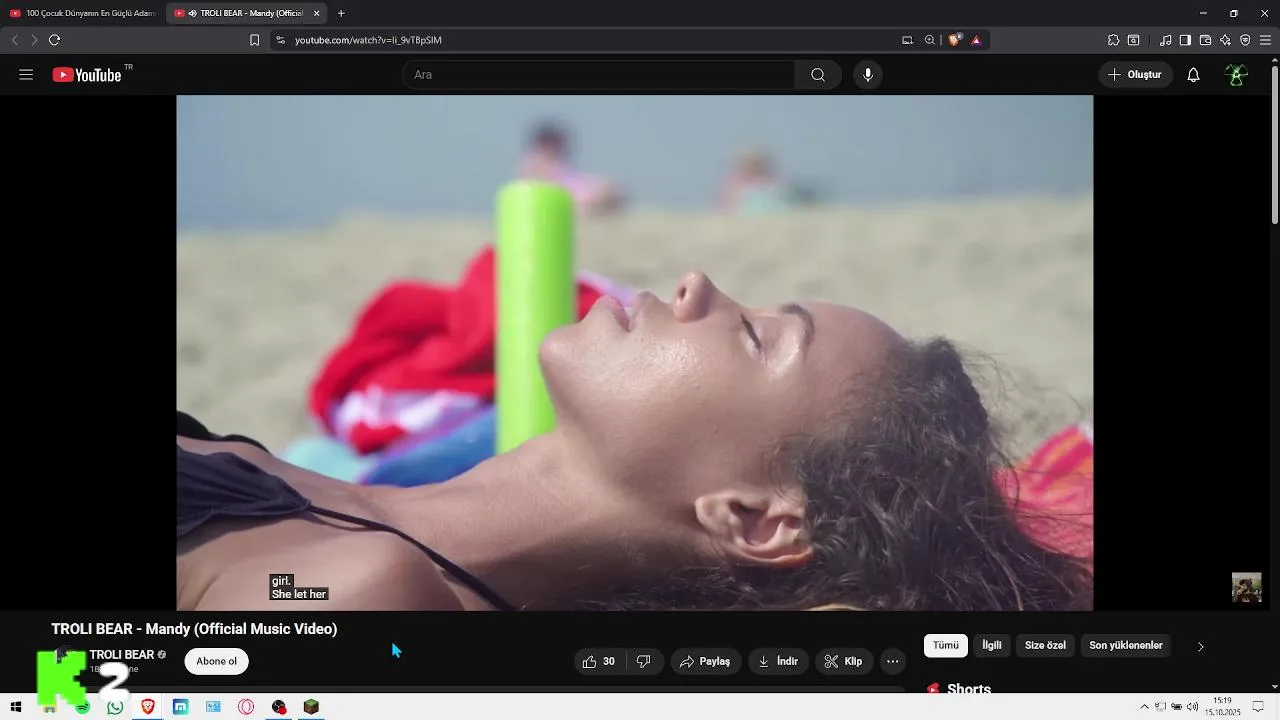
Task: Go back in browser history
Action: 14,40
